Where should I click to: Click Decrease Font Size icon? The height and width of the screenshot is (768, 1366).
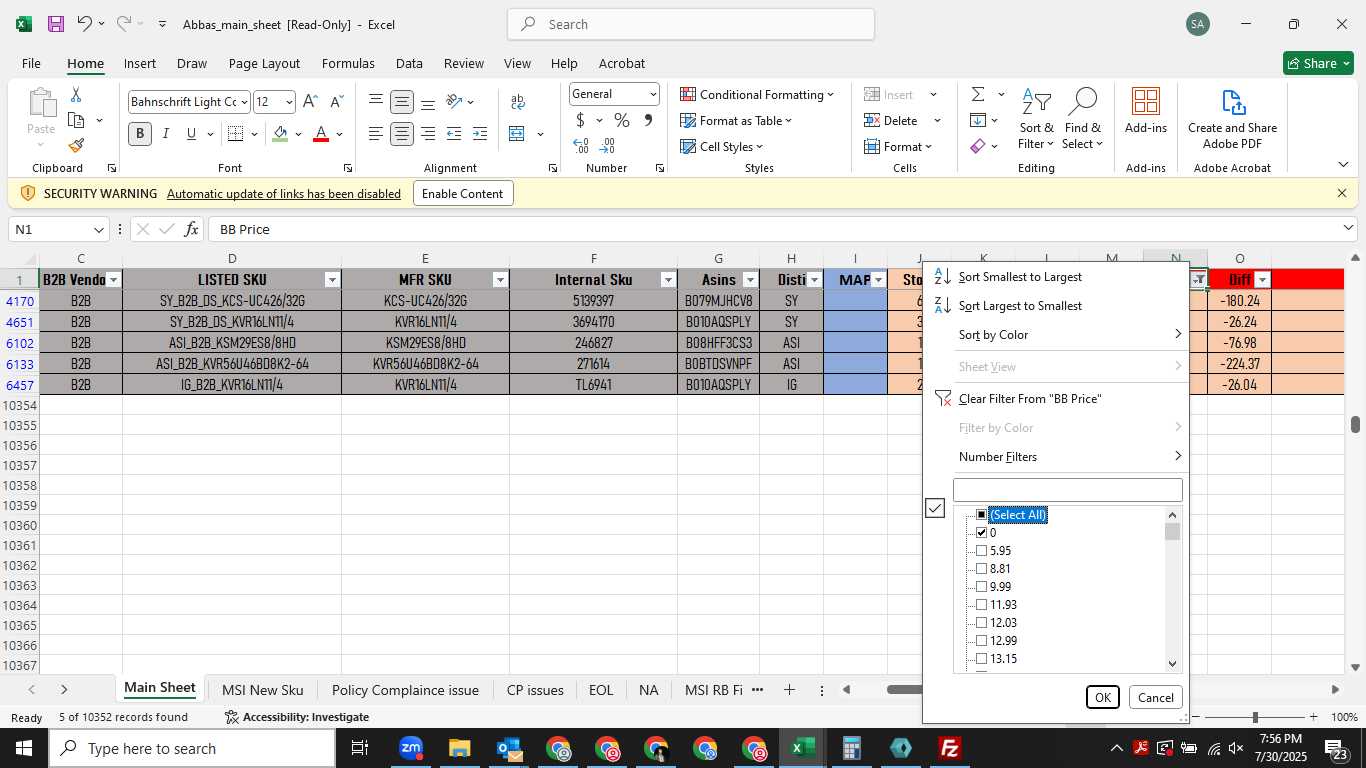[336, 102]
